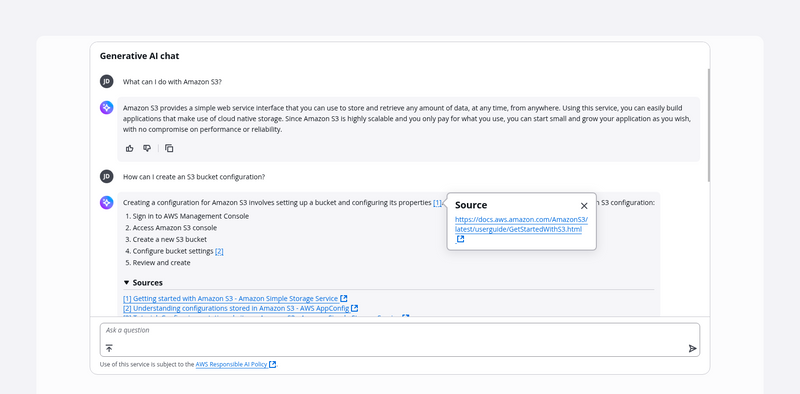Image resolution: width=800 pixels, height=394 pixels.
Task: Open Getting started with Amazon S3 source link
Action: tap(231, 299)
